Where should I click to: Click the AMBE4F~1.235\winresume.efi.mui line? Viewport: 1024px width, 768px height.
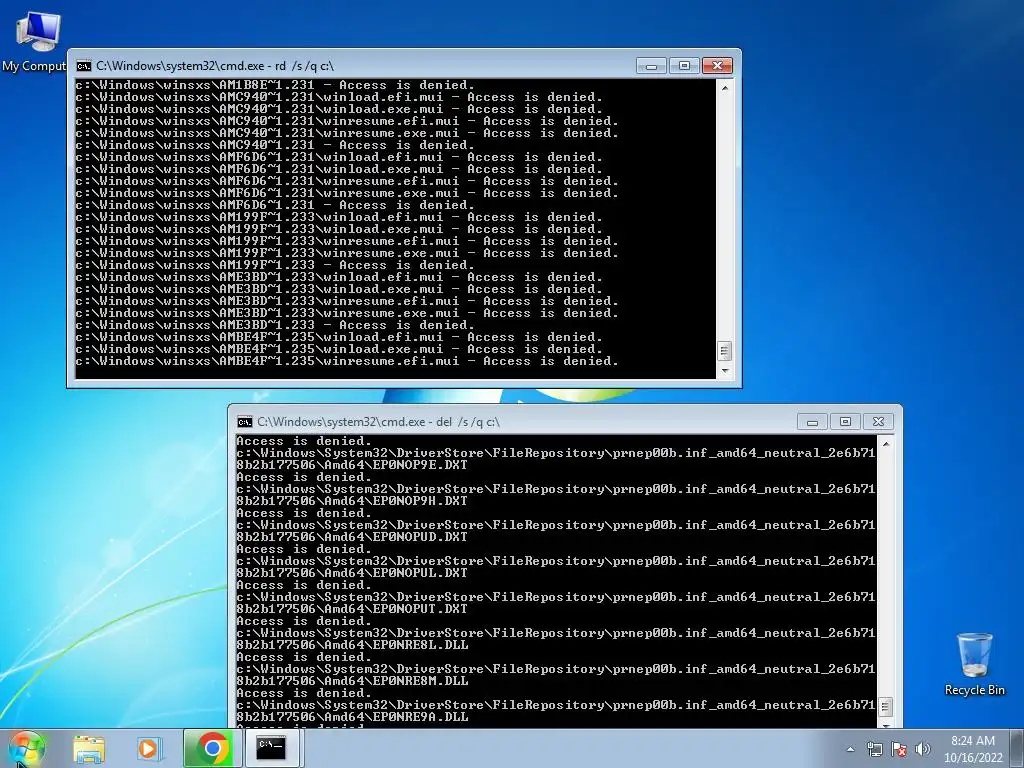[347, 361]
